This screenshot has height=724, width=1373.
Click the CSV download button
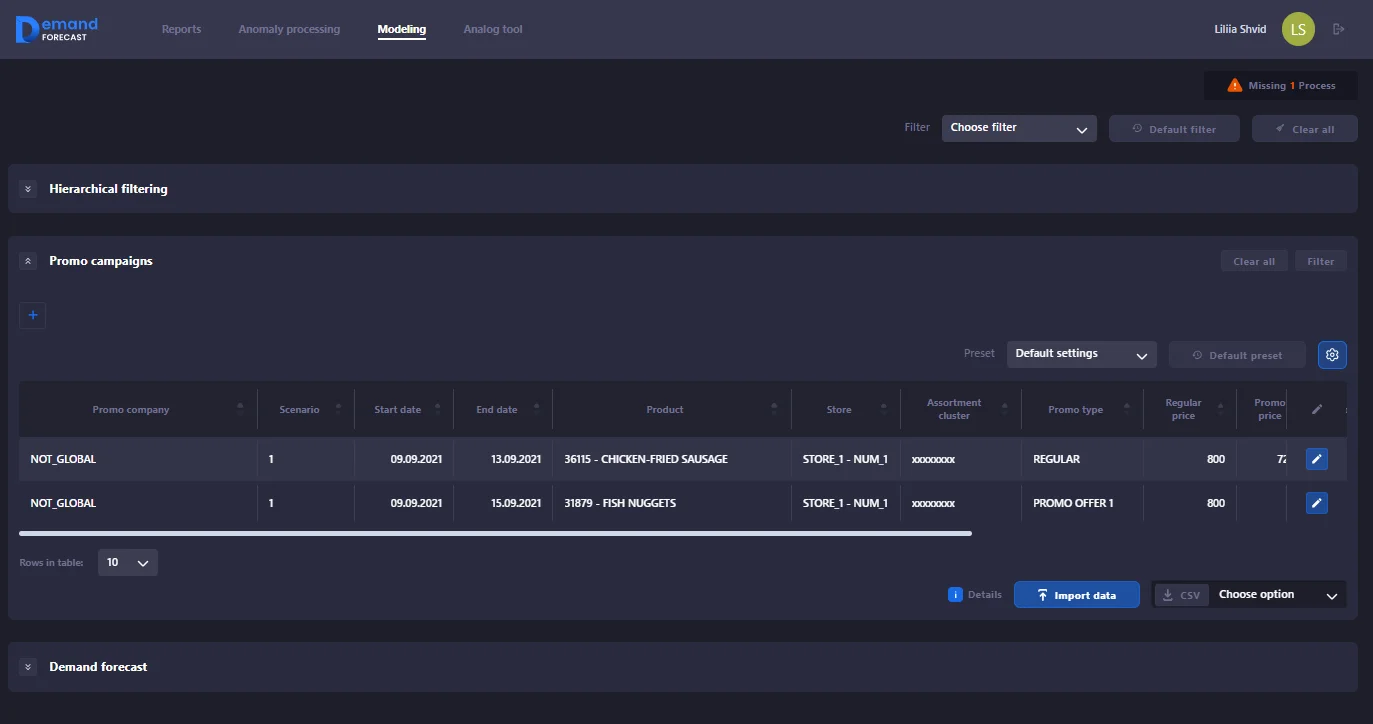1181,595
